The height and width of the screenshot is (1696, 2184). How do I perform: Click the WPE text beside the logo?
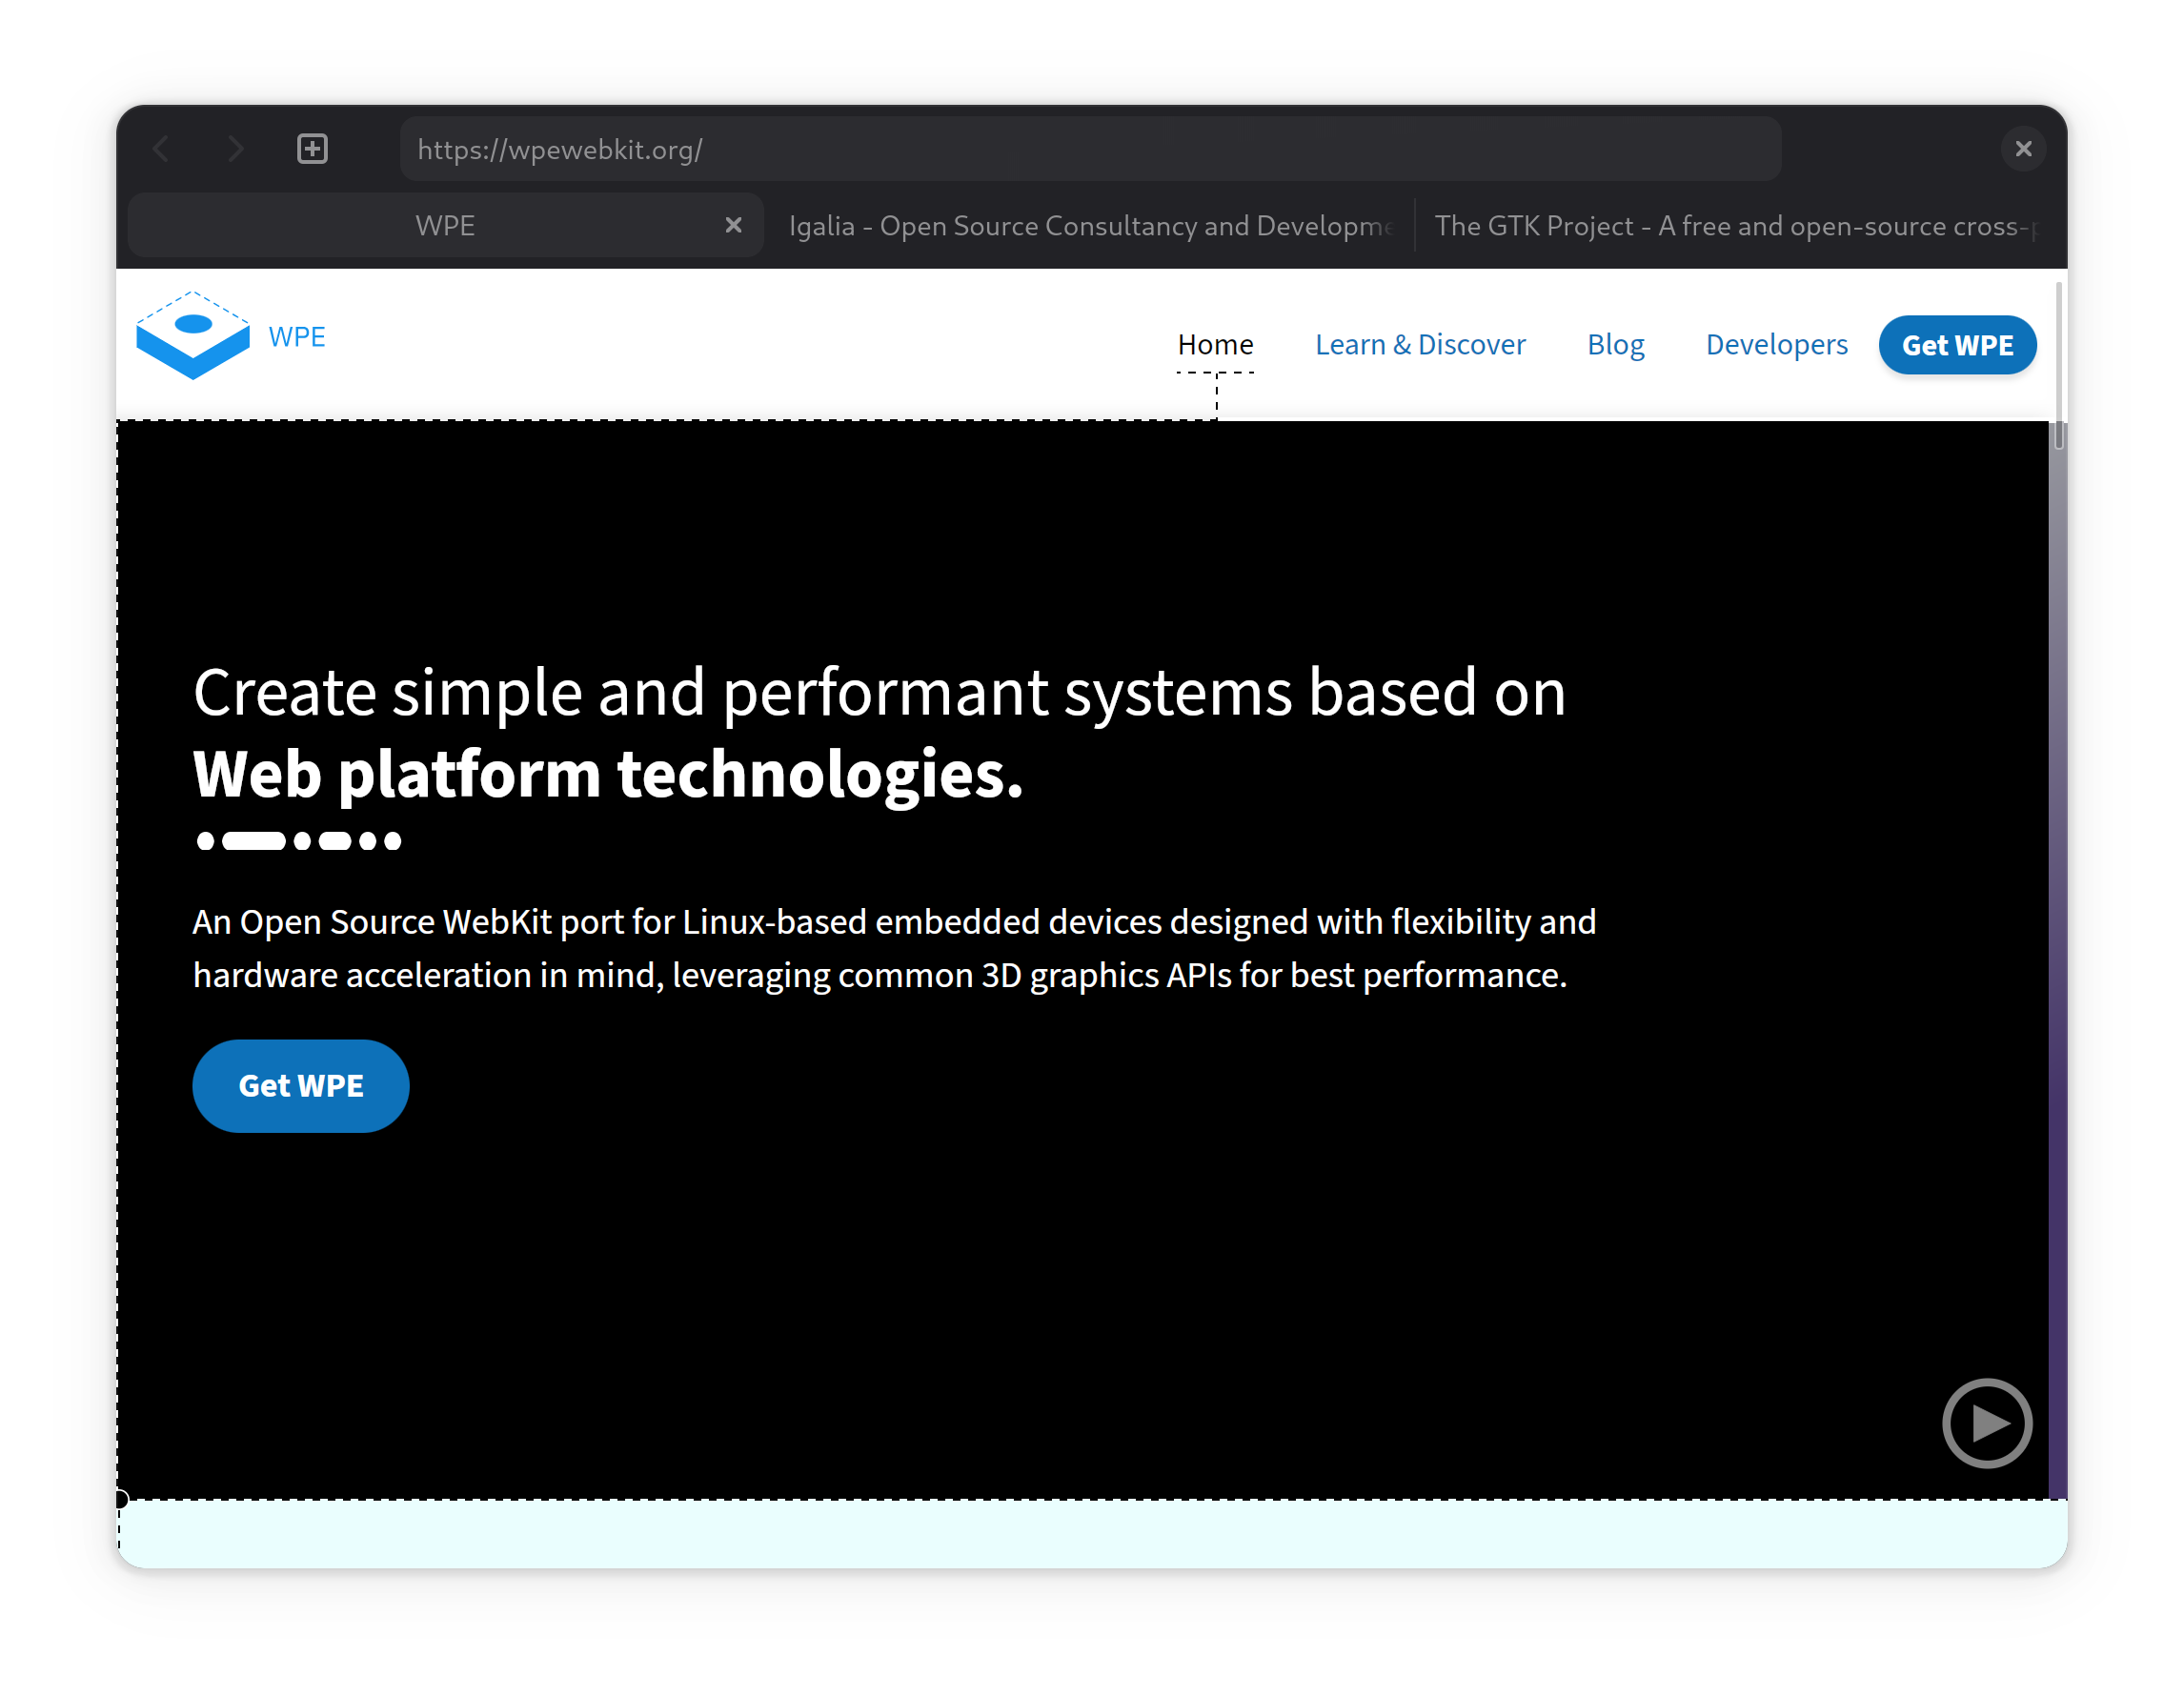click(x=297, y=337)
